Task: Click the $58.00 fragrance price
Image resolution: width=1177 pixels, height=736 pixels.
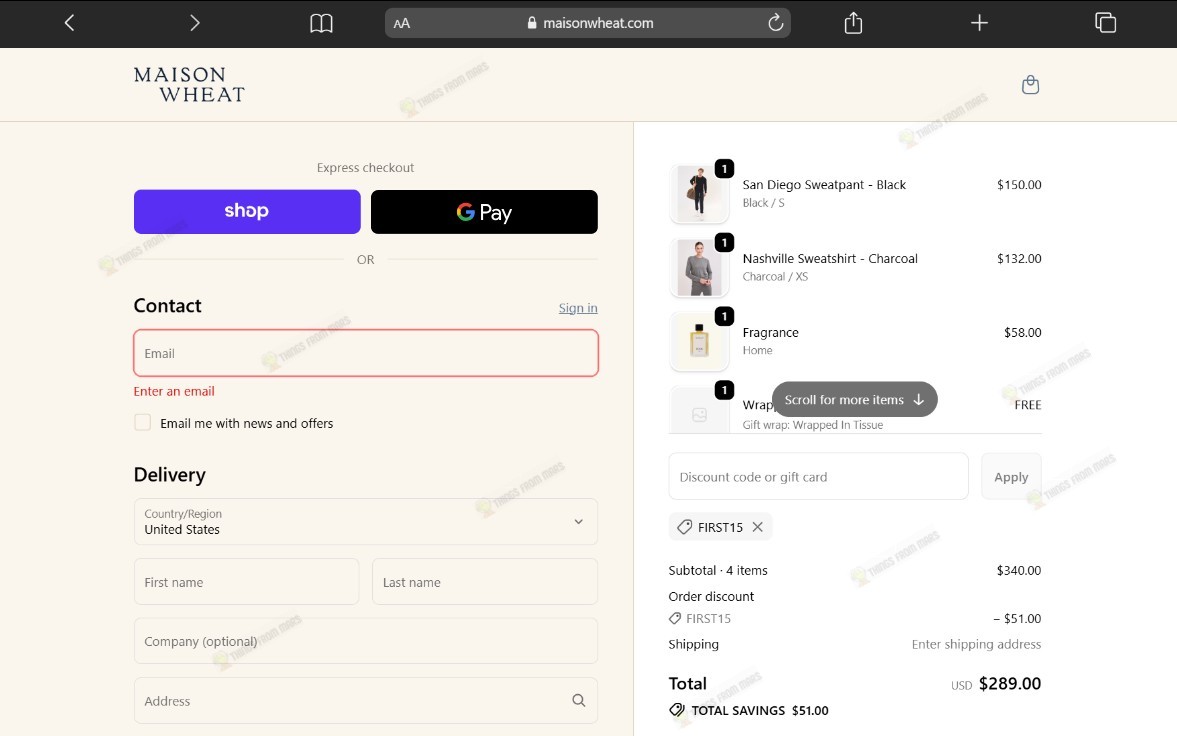Action: (x=1022, y=332)
